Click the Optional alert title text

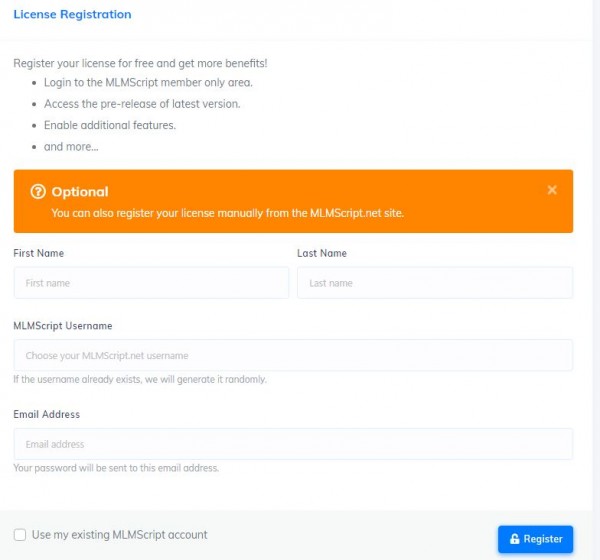(80, 191)
